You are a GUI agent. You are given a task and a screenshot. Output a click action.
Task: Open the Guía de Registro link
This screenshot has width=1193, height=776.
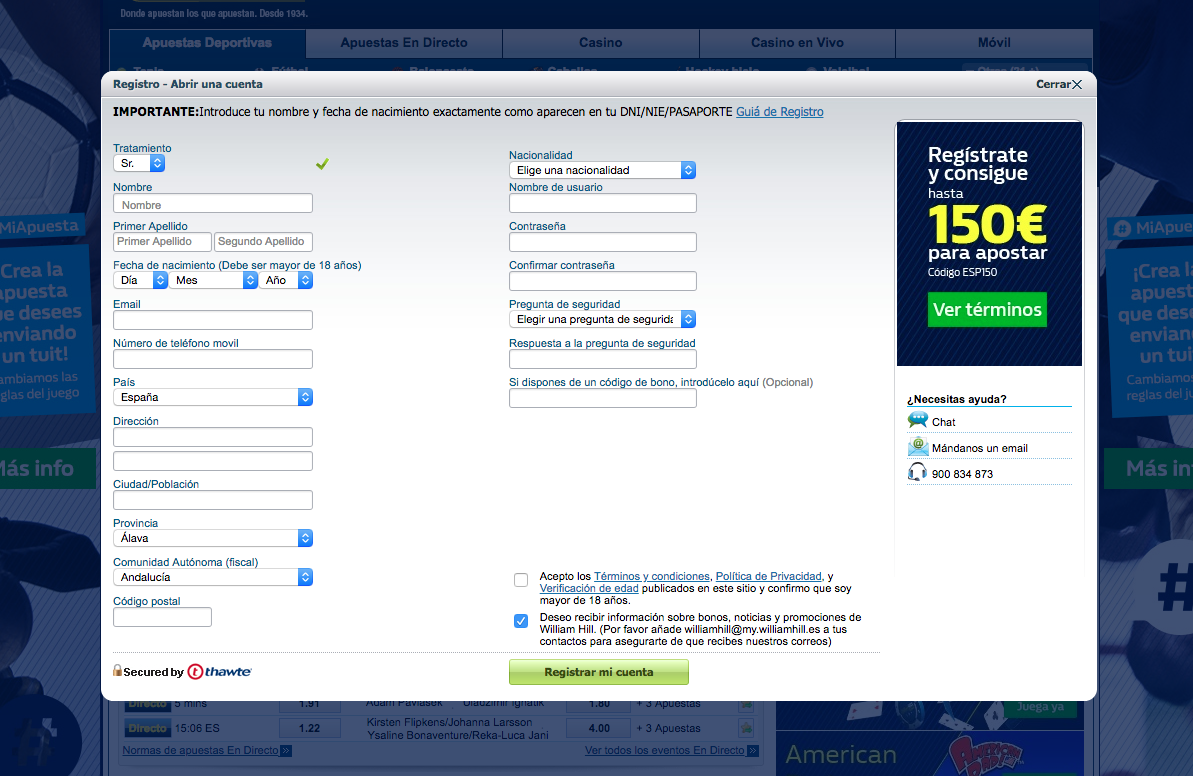point(779,112)
